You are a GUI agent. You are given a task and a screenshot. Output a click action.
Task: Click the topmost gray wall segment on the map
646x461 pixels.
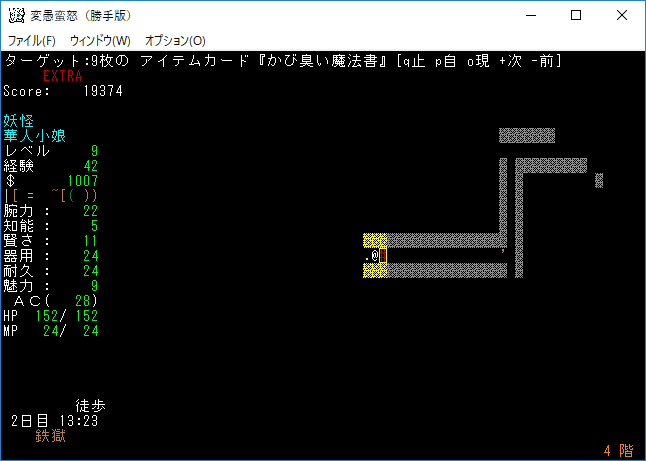tap(526, 135)
